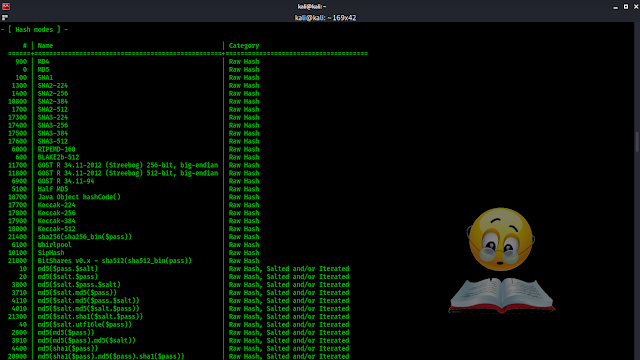Click the mode number '1400' for SHA2-256
640x360 pixels.
pyautogui.click(x=19, y=93)
